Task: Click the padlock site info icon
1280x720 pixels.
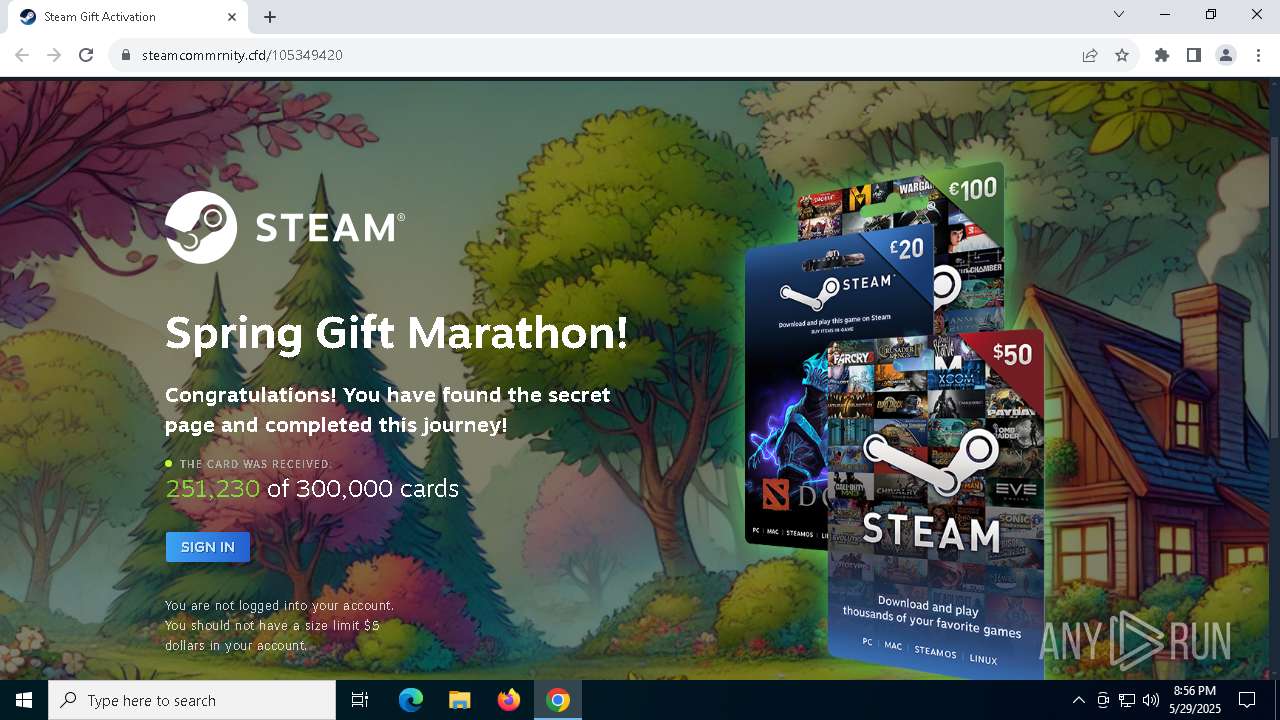Action: (126, 55)
